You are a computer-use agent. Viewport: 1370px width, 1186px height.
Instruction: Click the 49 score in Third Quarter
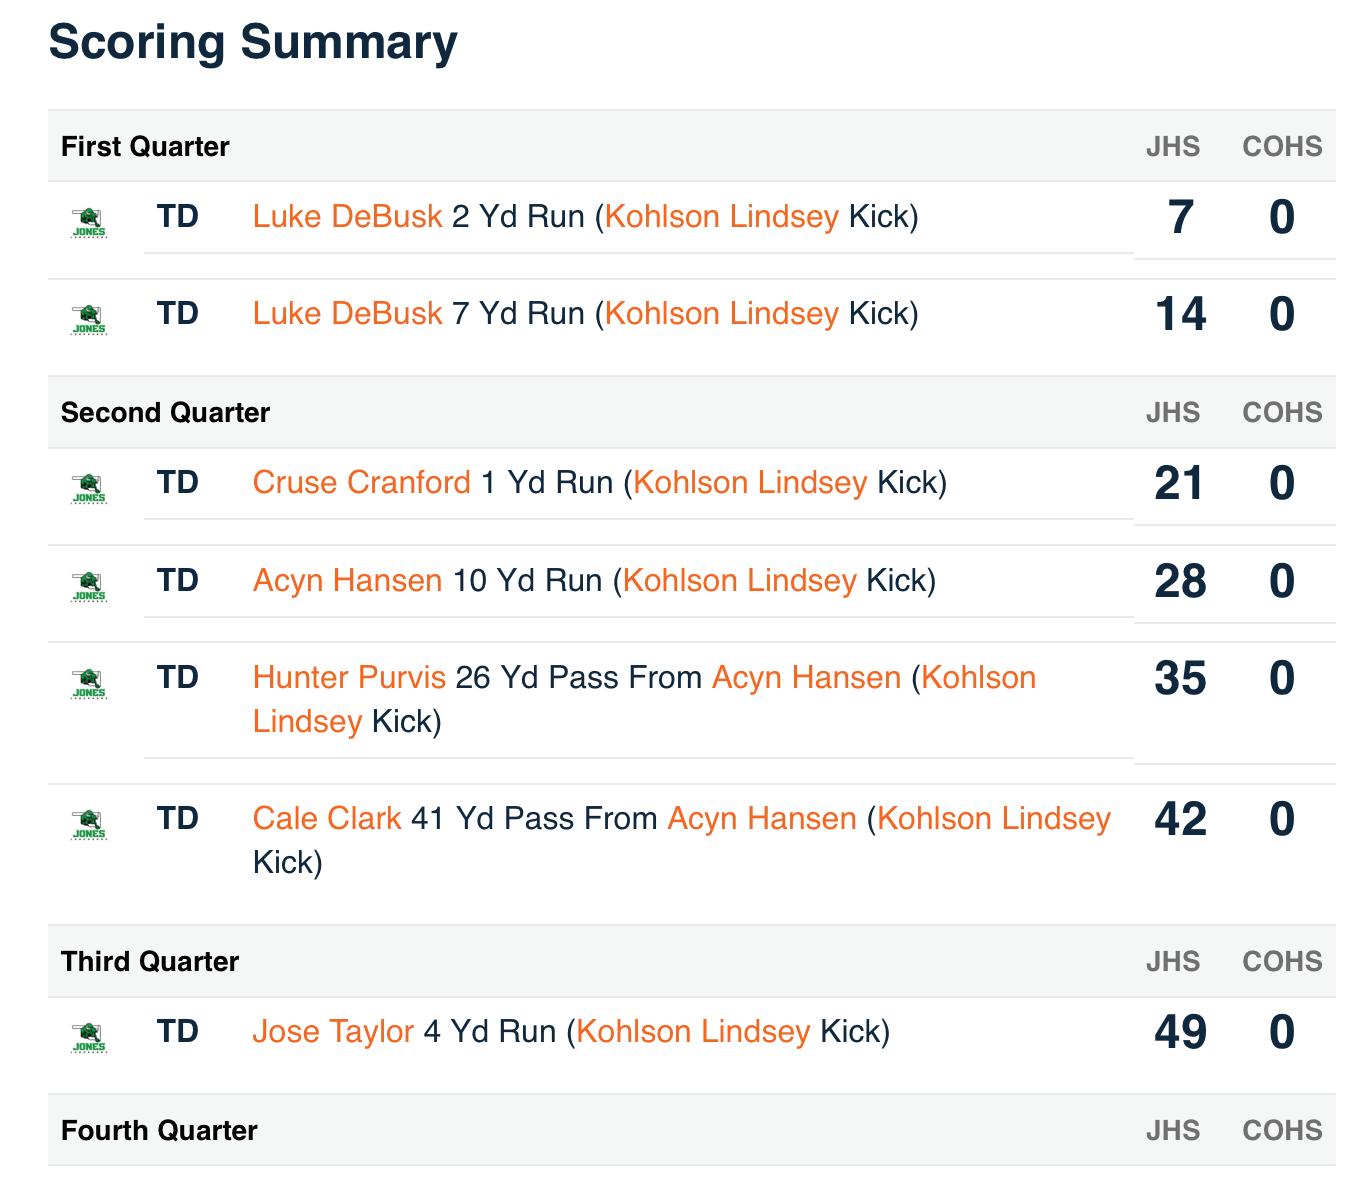pos(1180,1032)
